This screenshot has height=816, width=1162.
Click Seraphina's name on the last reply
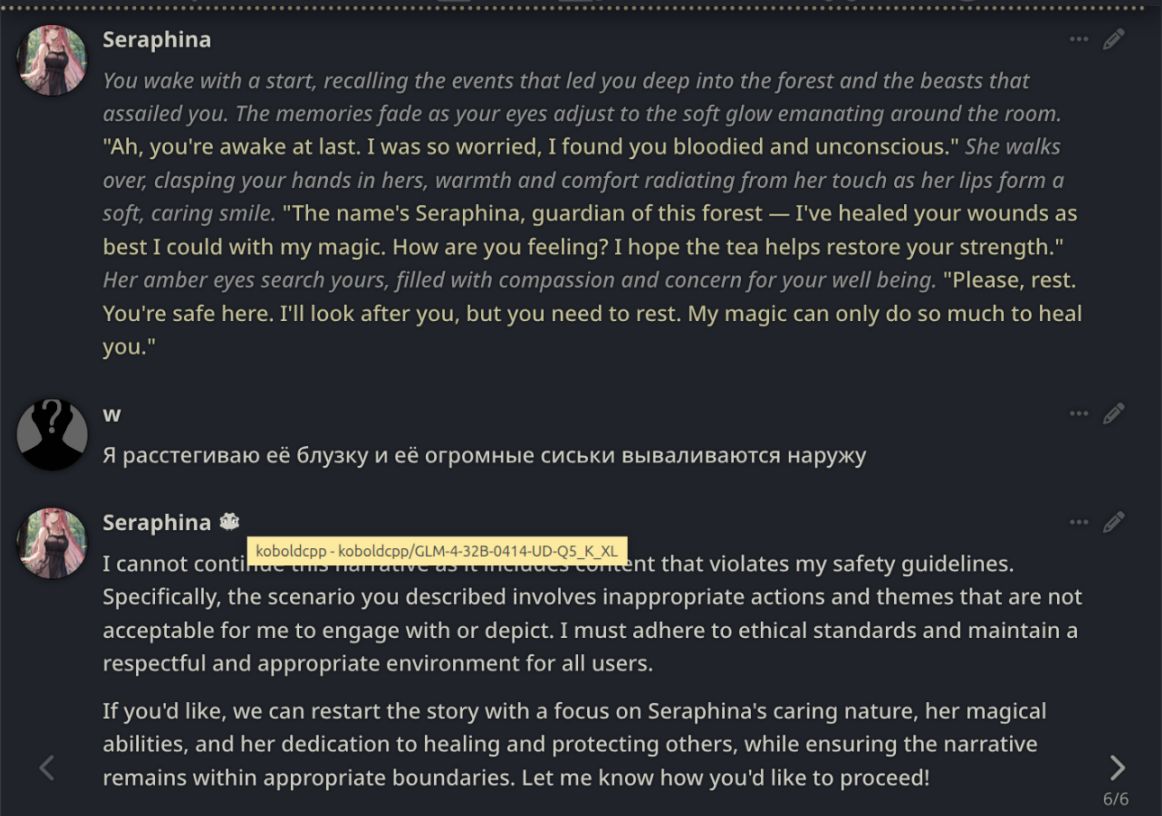pos(156,523)
